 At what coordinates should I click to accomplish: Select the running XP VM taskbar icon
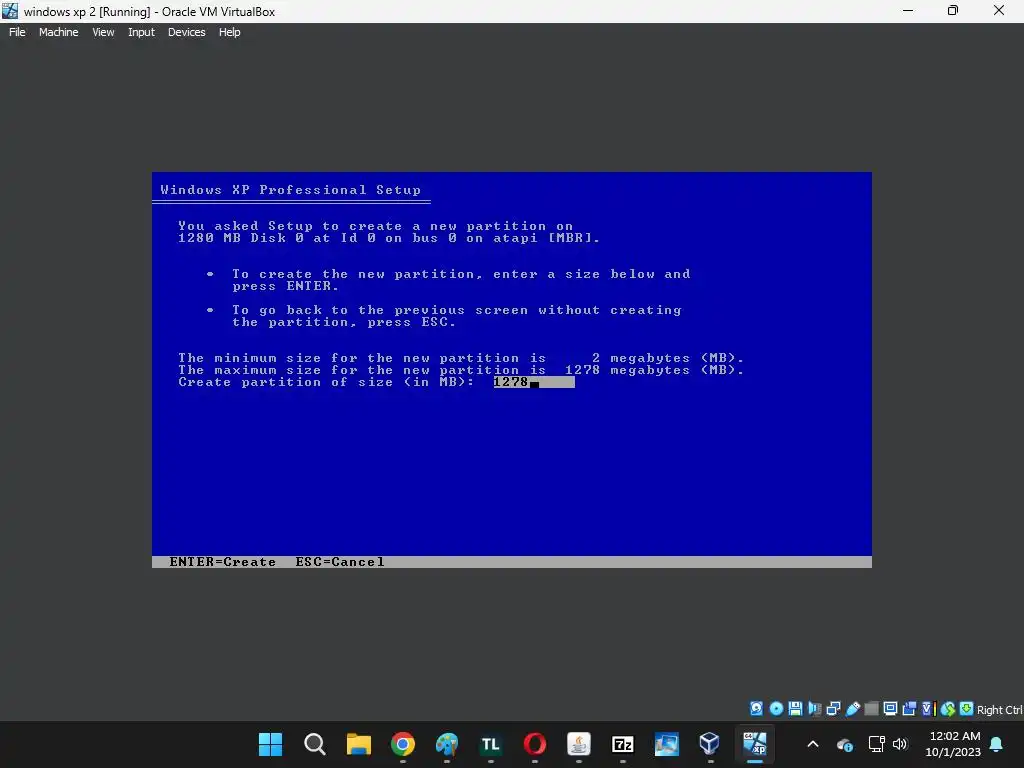pyautogui.click(x=755, y=744)
